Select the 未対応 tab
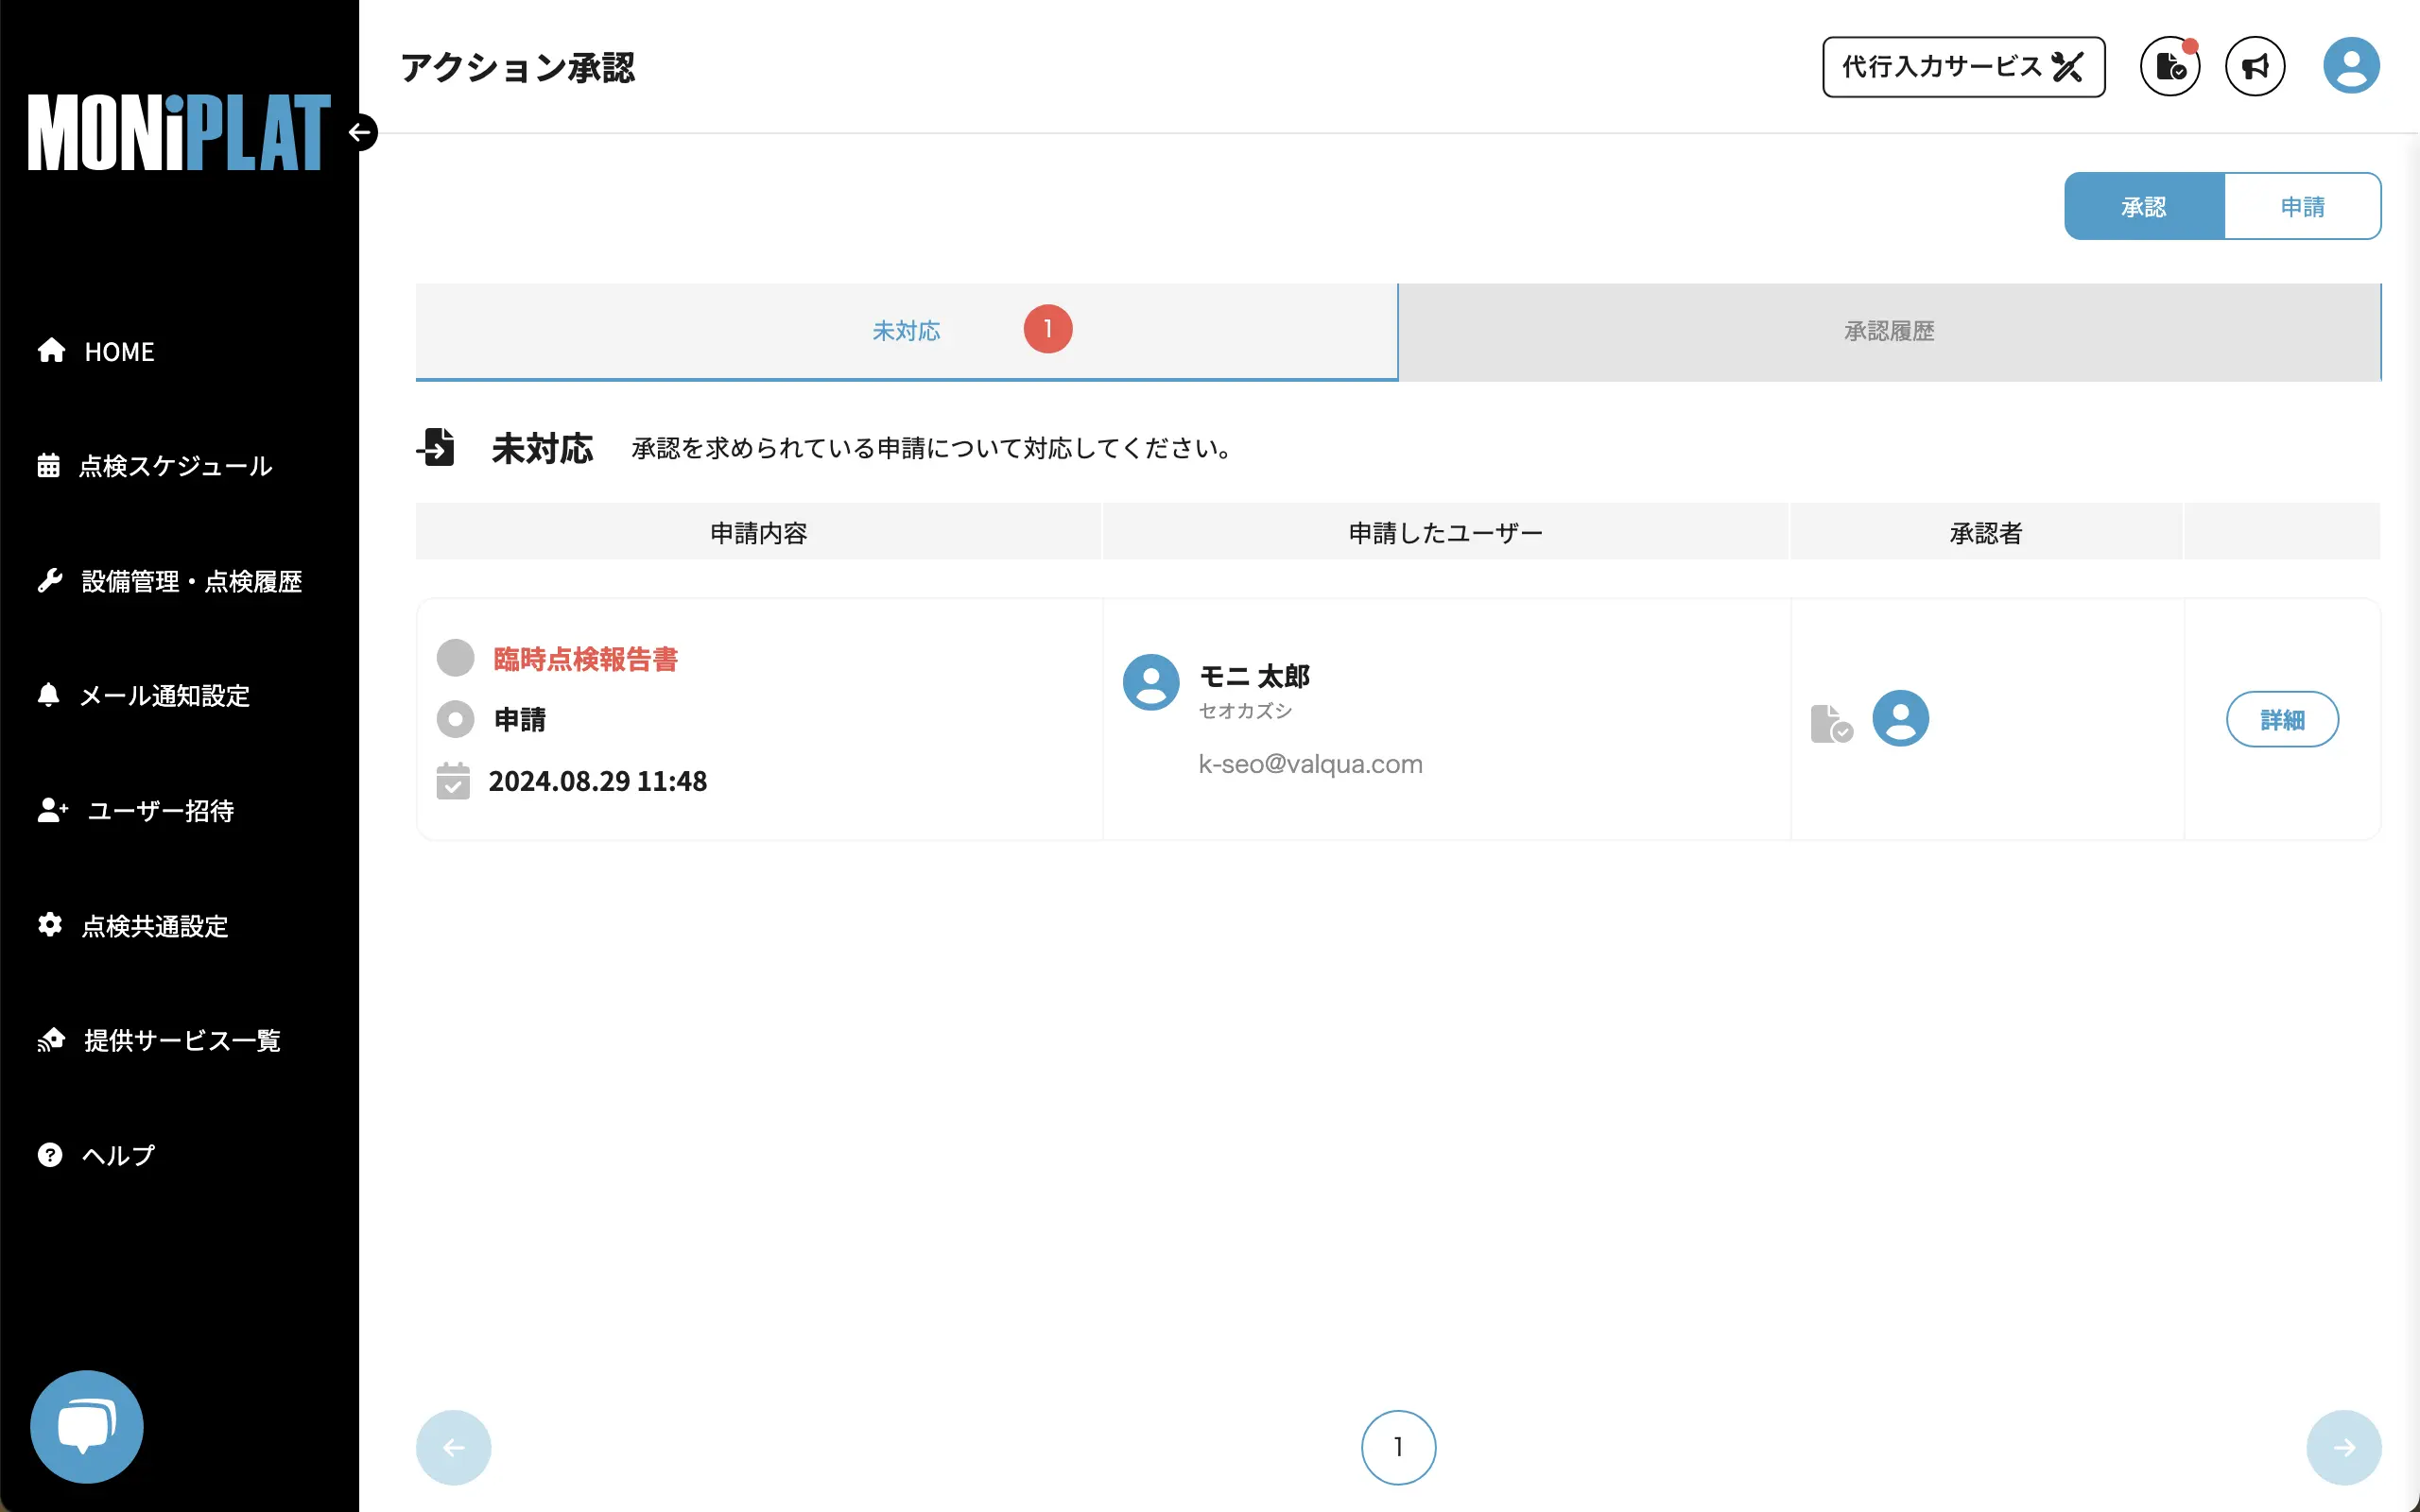 pyautogui.click(x=906, y=331)
